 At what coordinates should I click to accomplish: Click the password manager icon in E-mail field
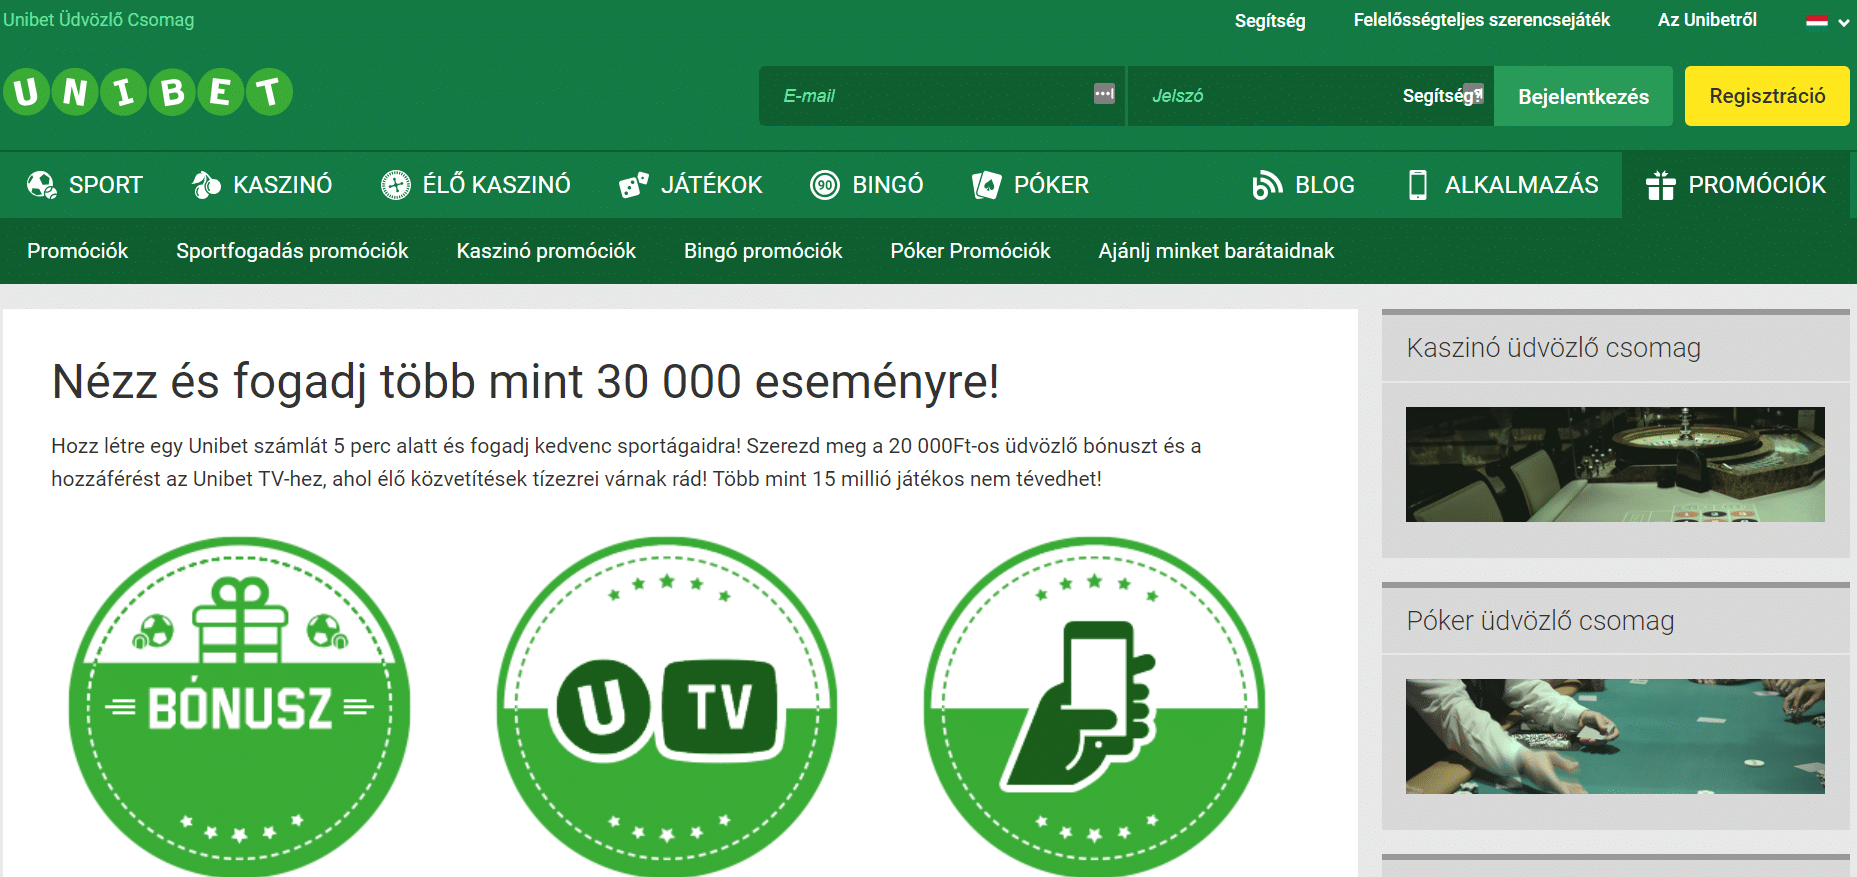pyautogui.click(x=1104, y=94)
